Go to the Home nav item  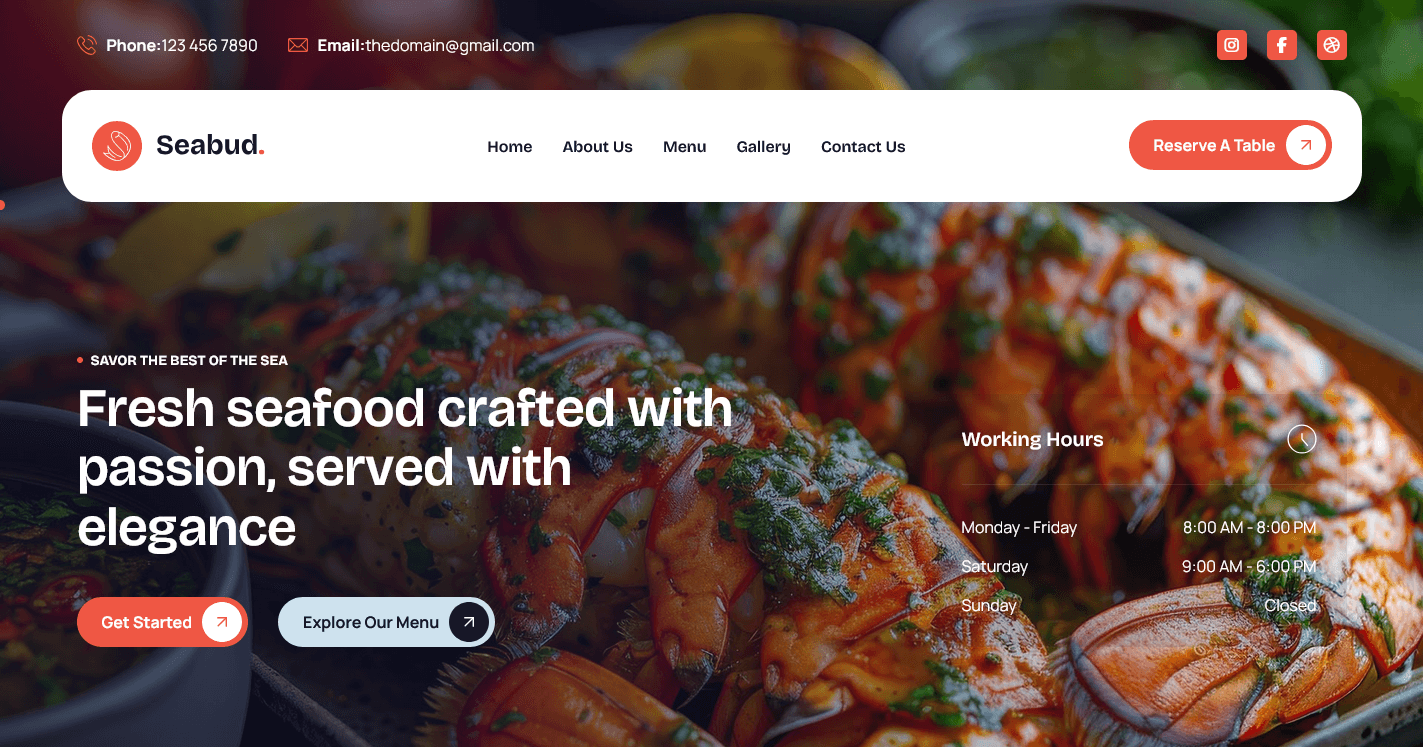click(x=510, y=147)
